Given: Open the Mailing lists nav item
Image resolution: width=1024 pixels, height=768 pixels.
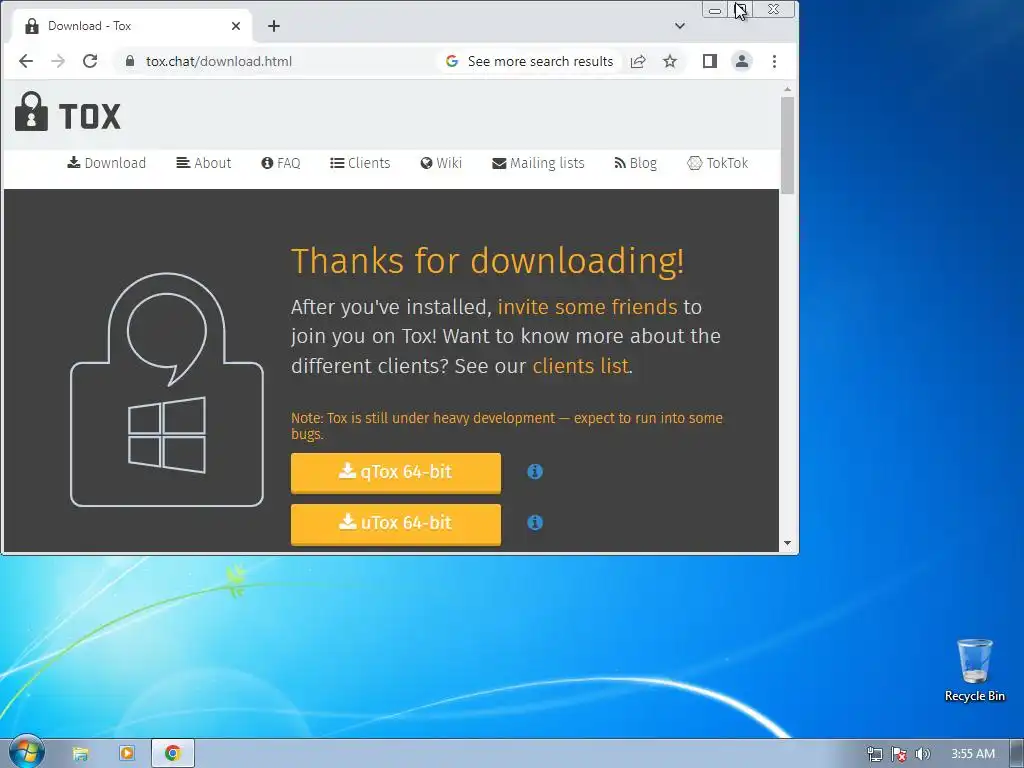Looking at the screenshot, I should point(538,163).
